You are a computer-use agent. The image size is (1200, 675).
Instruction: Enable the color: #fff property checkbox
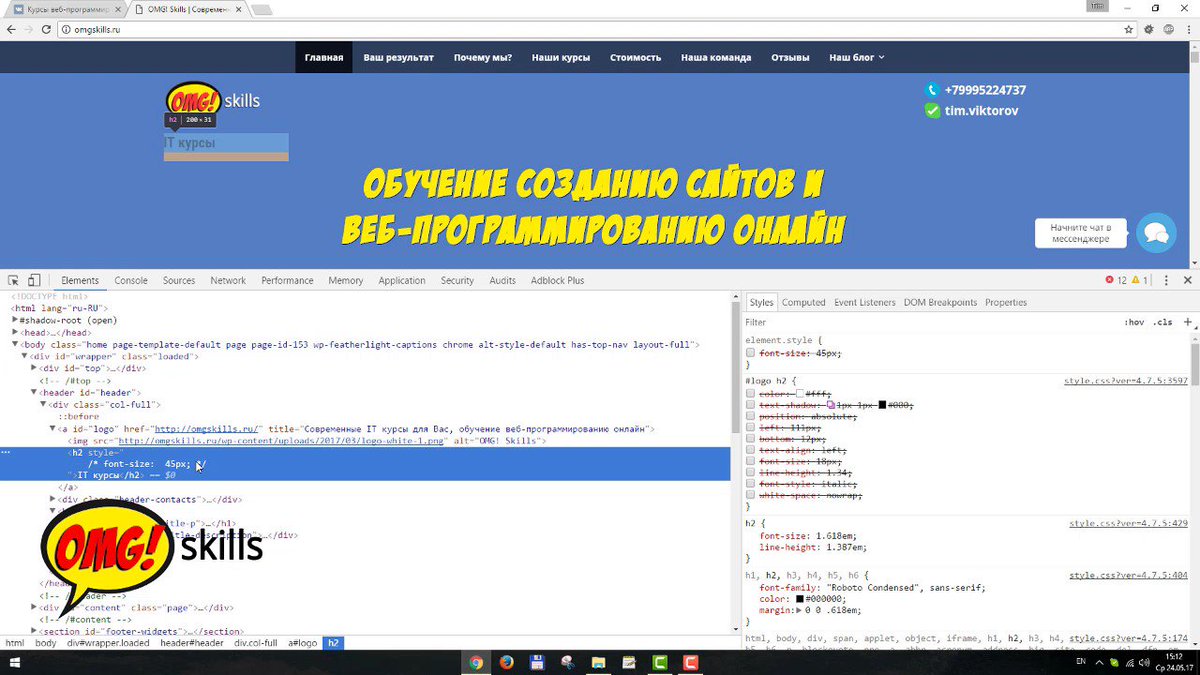pos(751,394)
